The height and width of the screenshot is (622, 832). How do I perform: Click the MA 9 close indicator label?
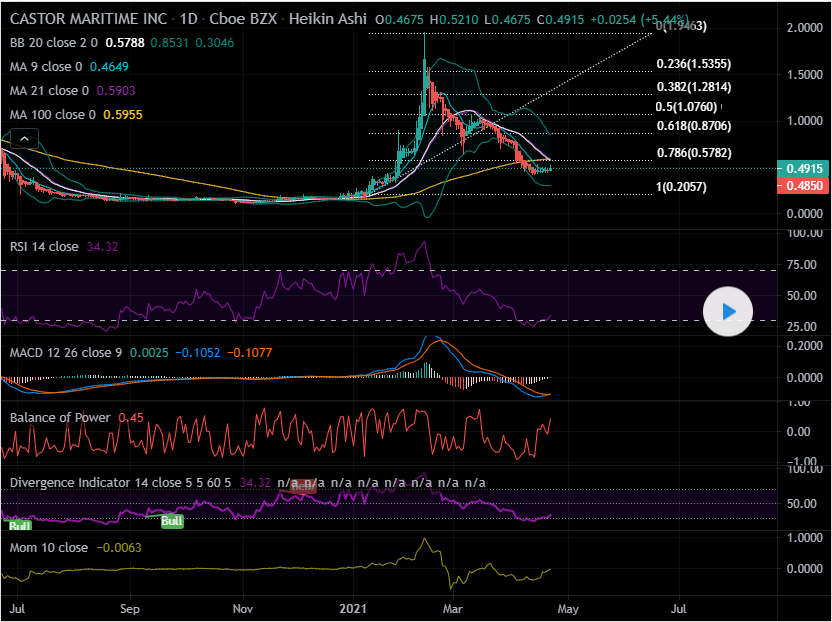[47, 67]
